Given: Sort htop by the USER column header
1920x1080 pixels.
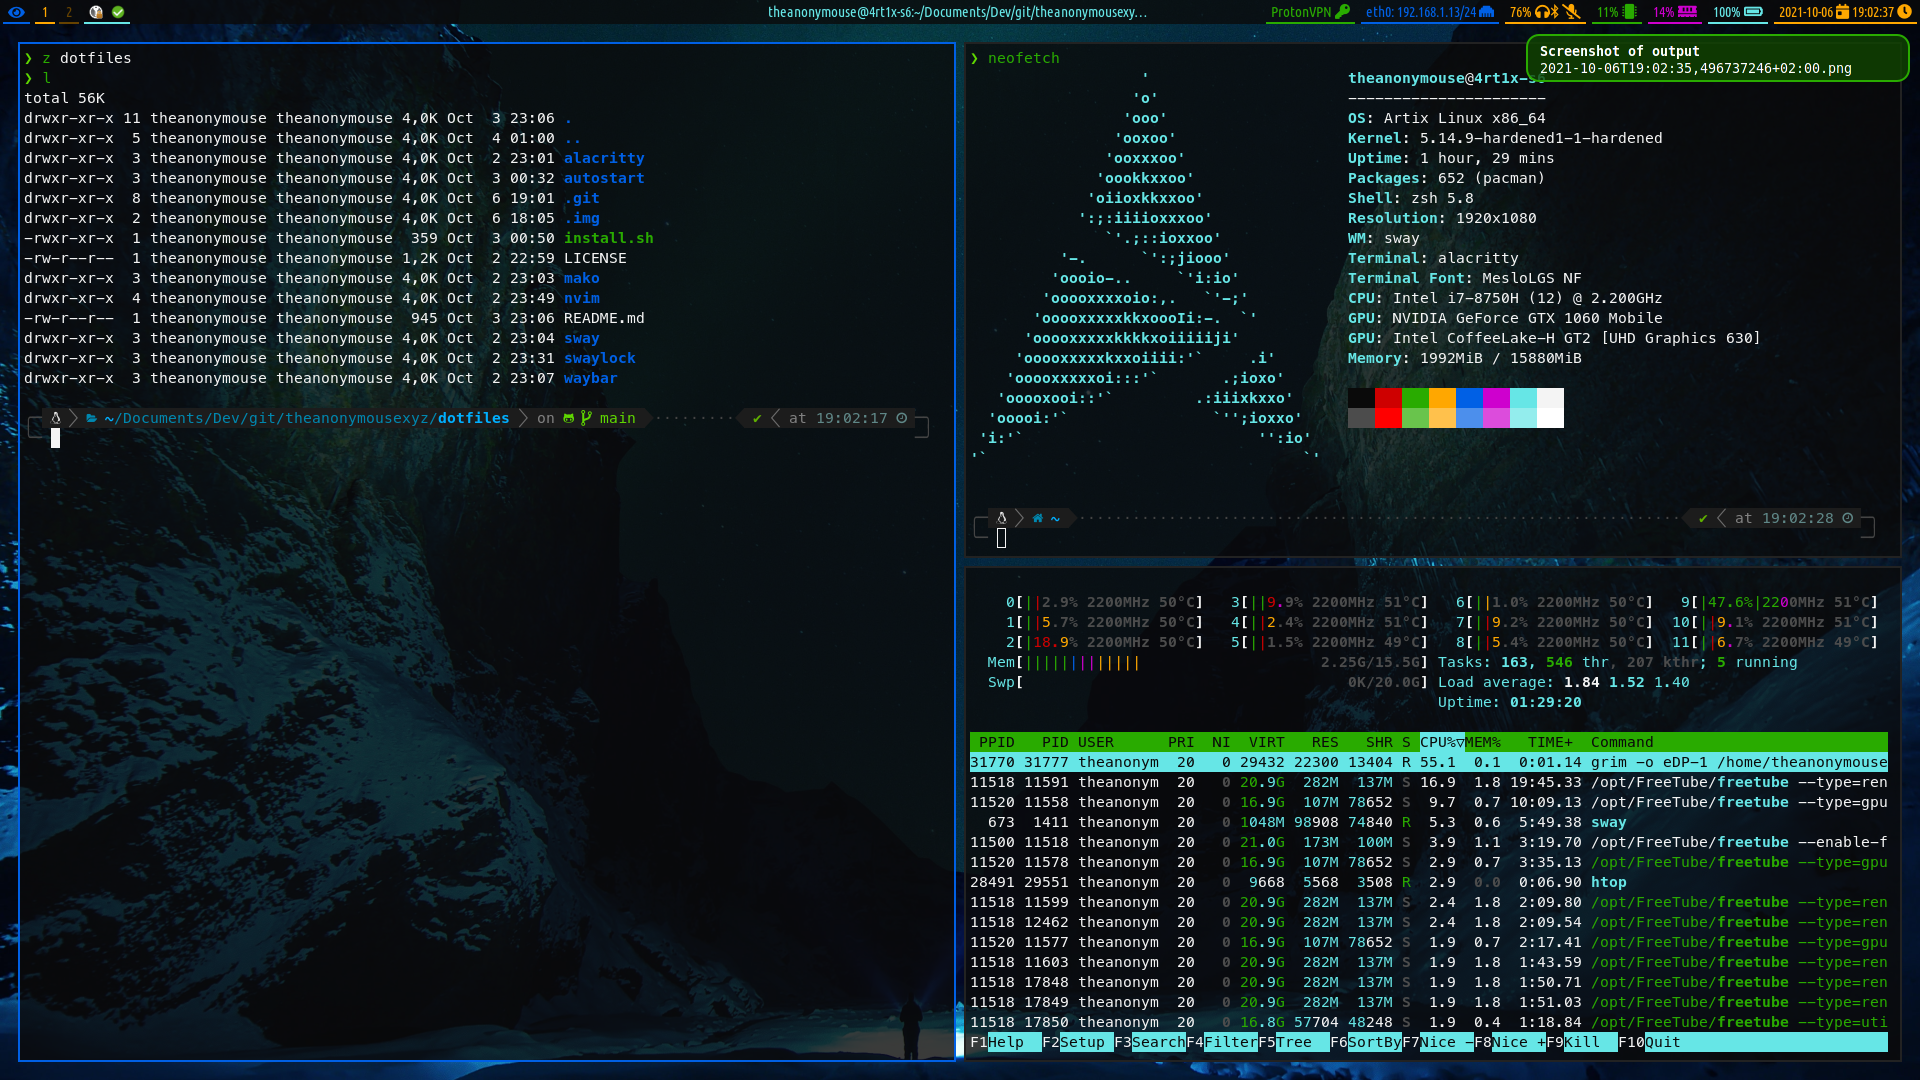Looking at the screenshot, I should [1096, 742].
